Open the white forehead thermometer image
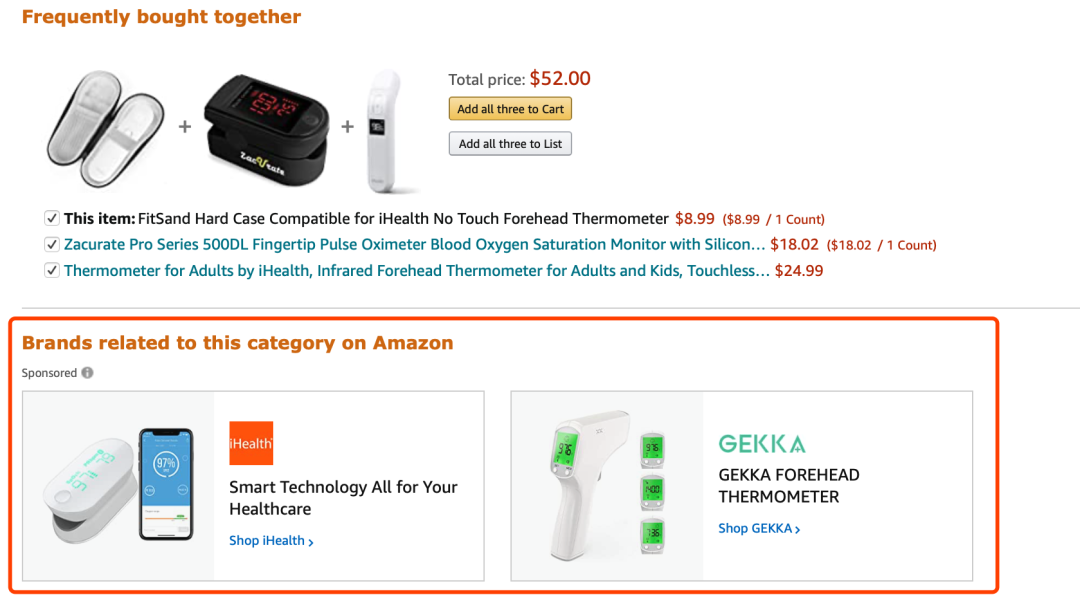This screenshot has width=1080, height=597. [x=384, y=131]
